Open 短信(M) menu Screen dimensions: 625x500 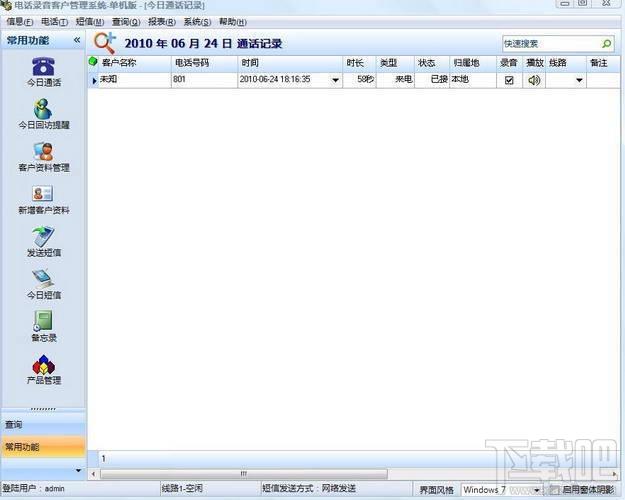(90, 22)
